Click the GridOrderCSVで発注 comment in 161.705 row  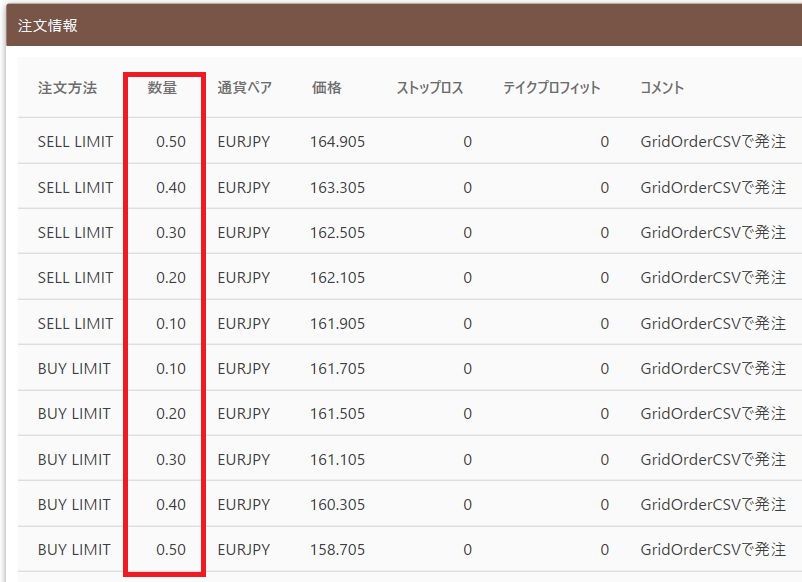click(x=713, y=369)
